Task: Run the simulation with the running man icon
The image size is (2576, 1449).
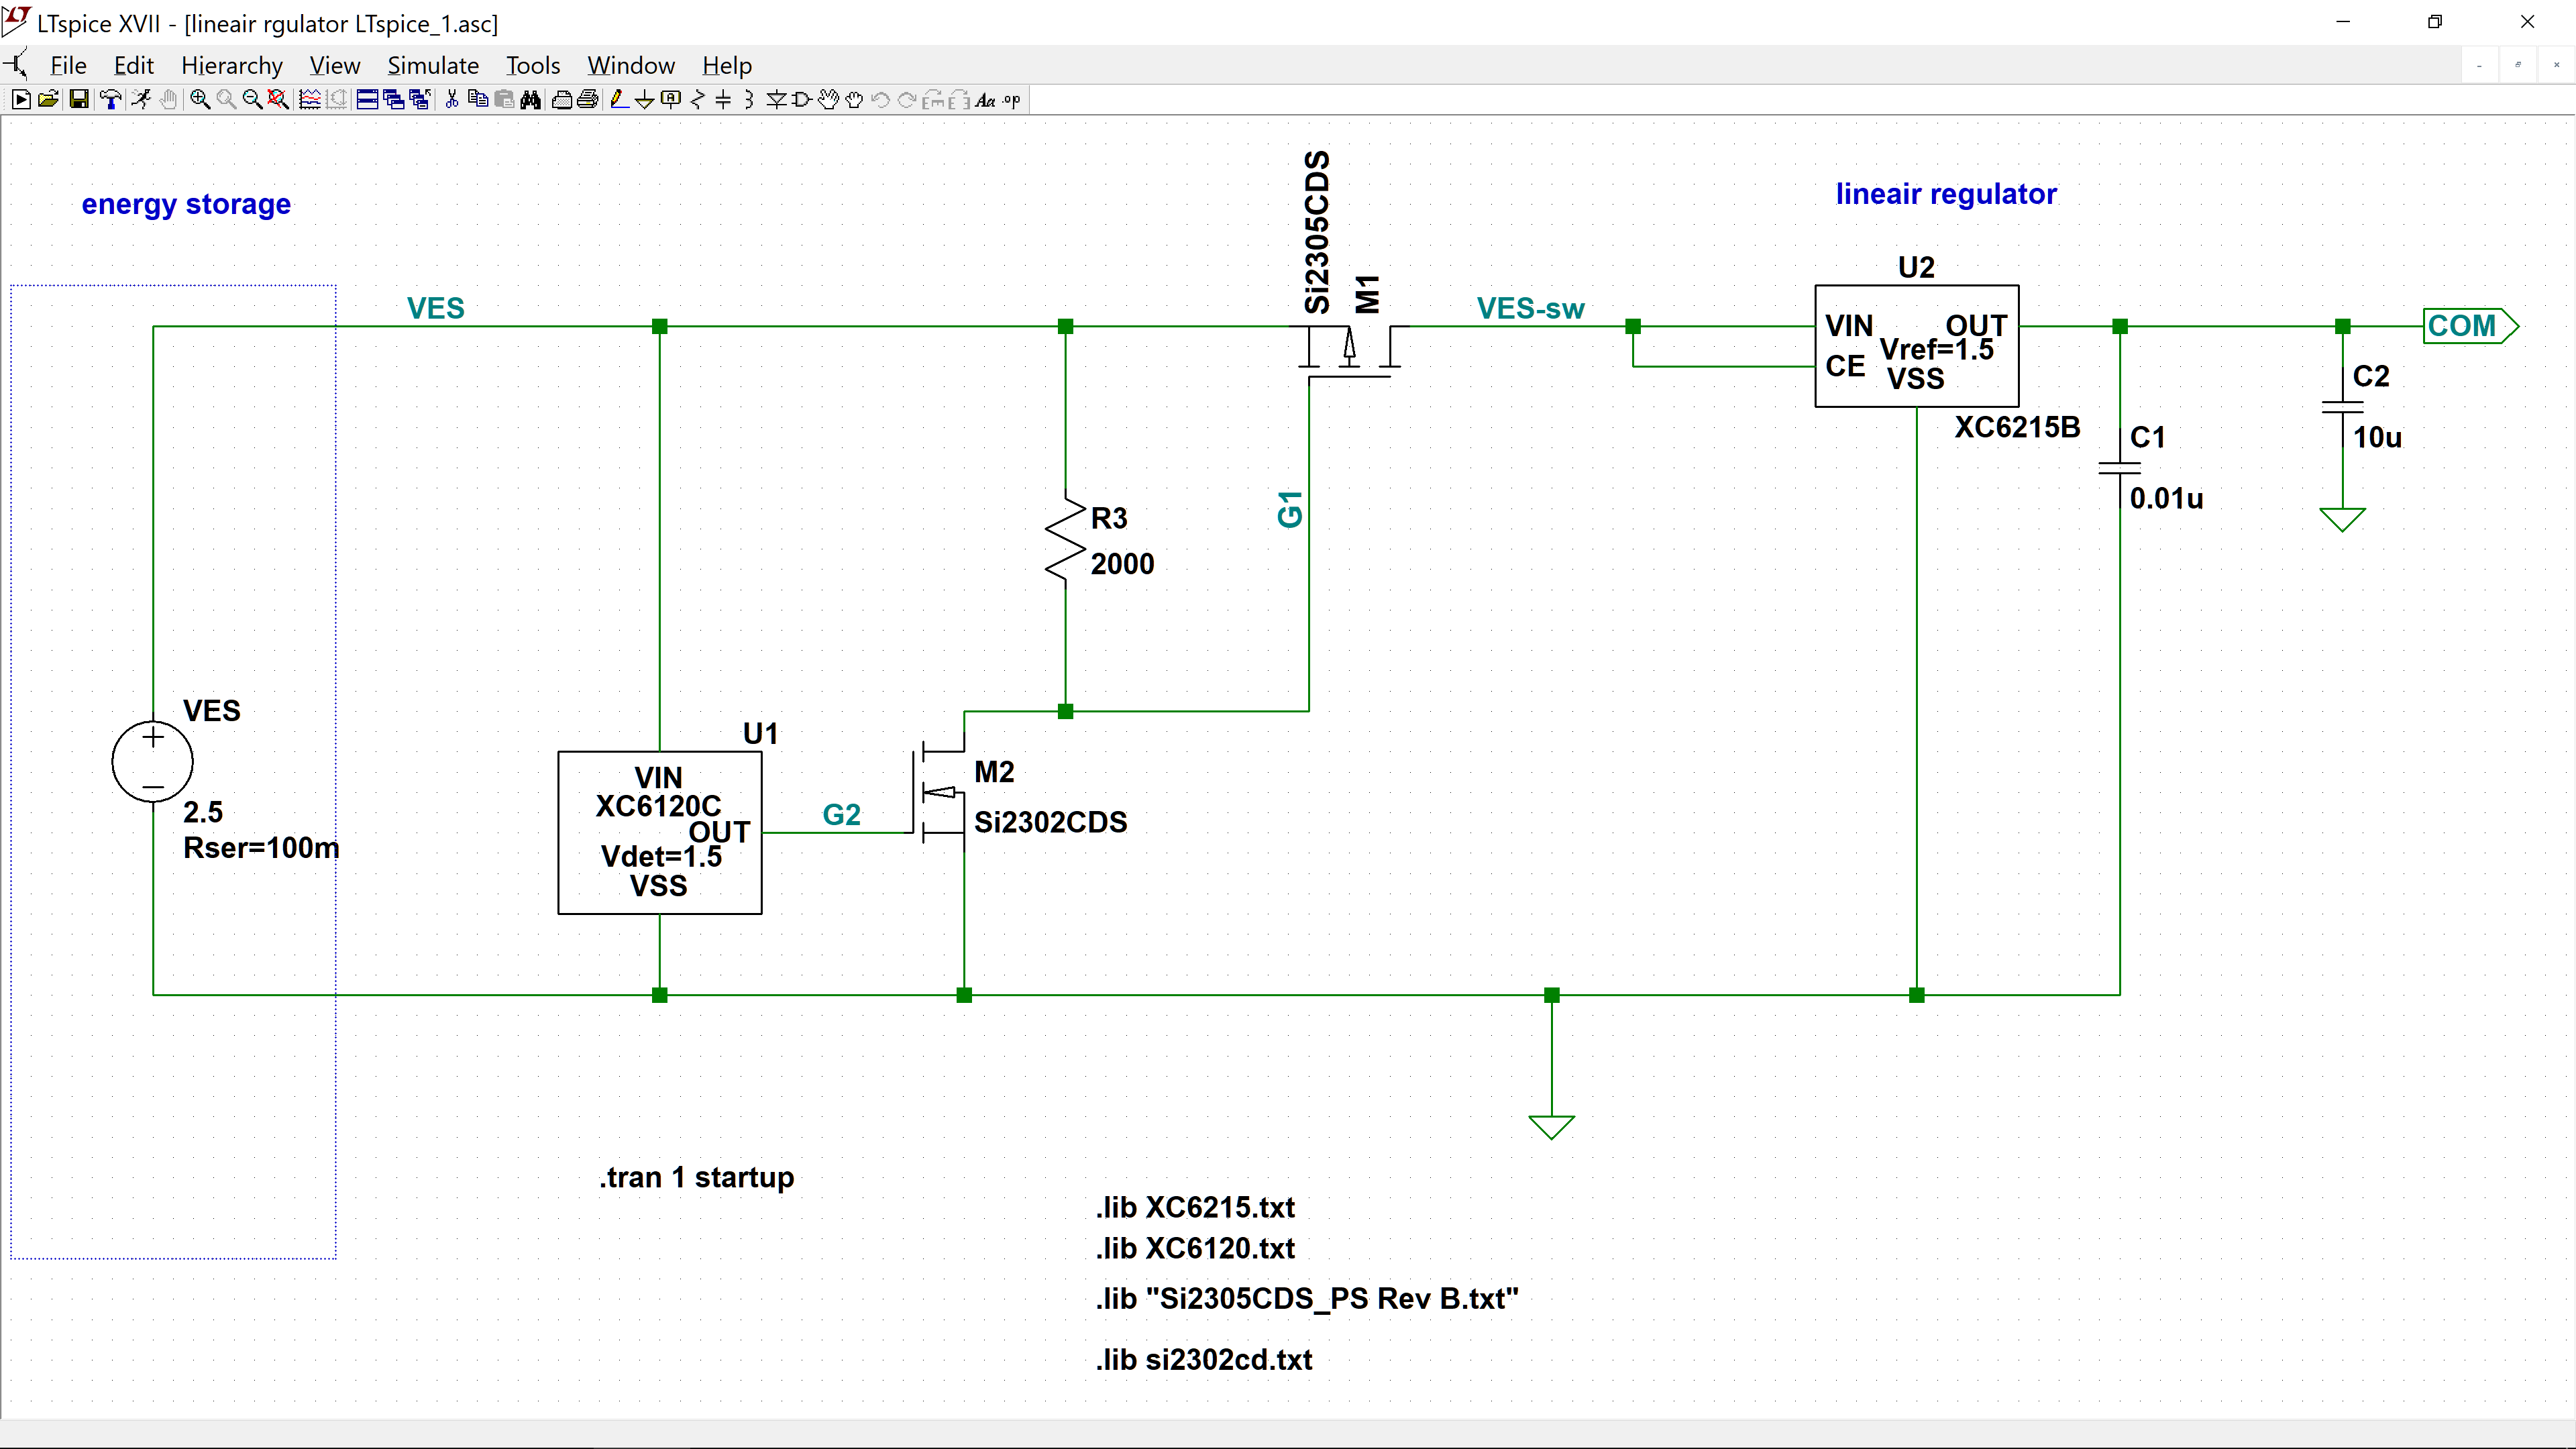Action: 141,100
